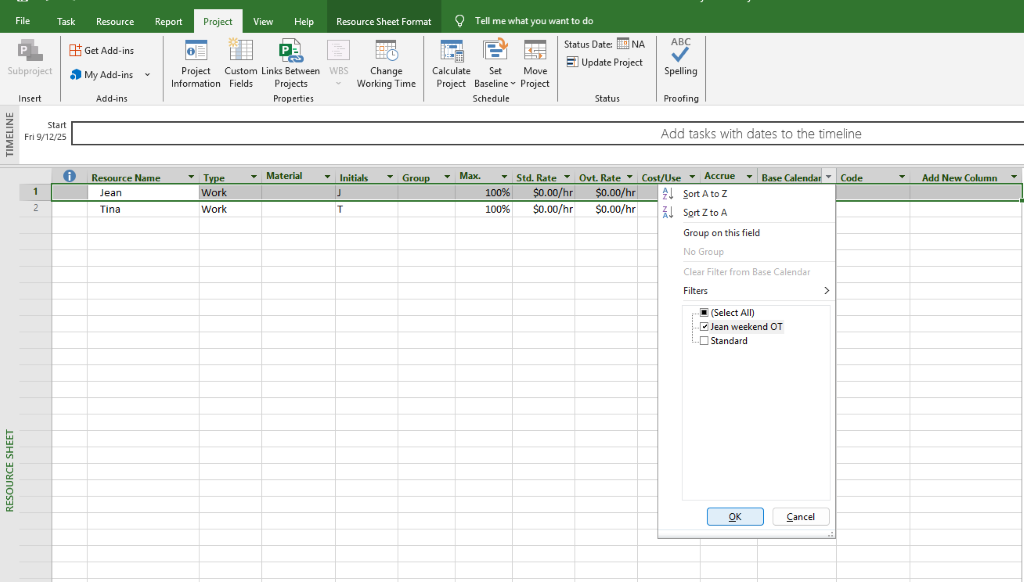Select the Tina resource name cell
1024x582 pixels.
pos(143,209)
